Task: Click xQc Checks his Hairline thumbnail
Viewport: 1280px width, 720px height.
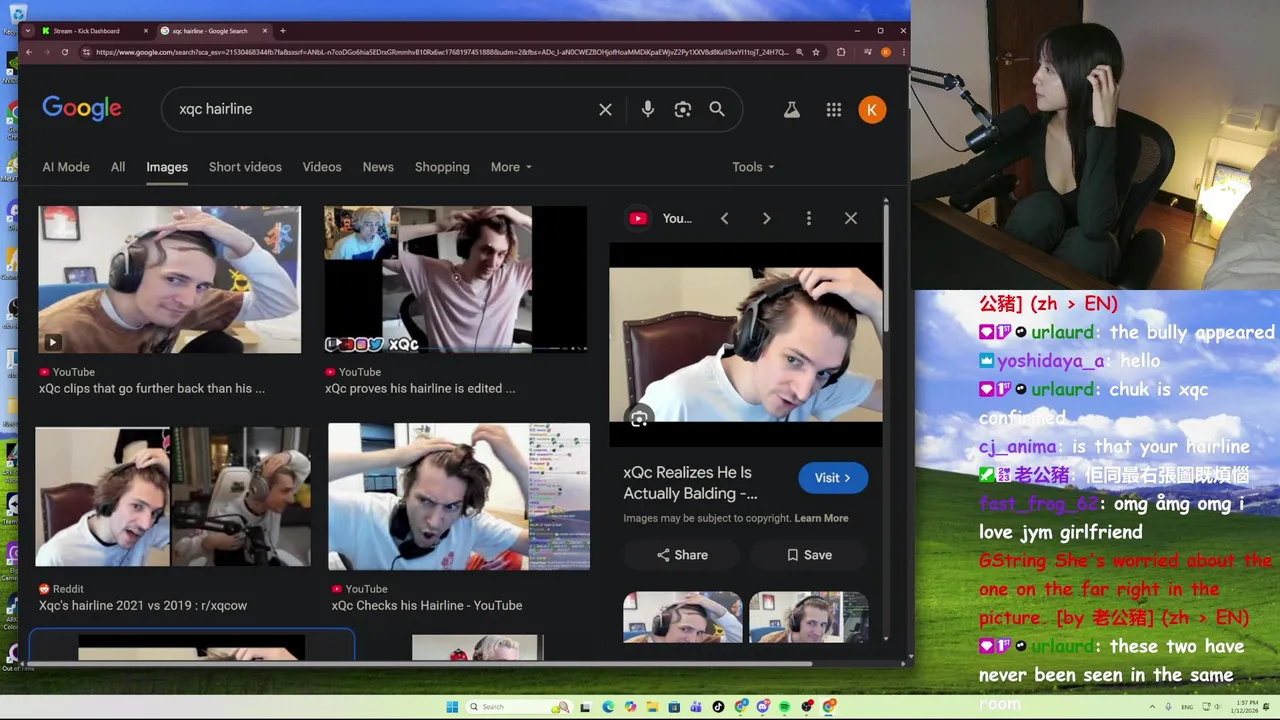Action: (x=459, y=496)
